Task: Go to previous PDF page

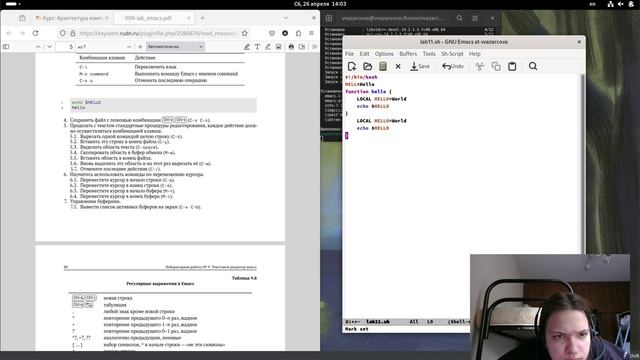Action: pos(38,47)
